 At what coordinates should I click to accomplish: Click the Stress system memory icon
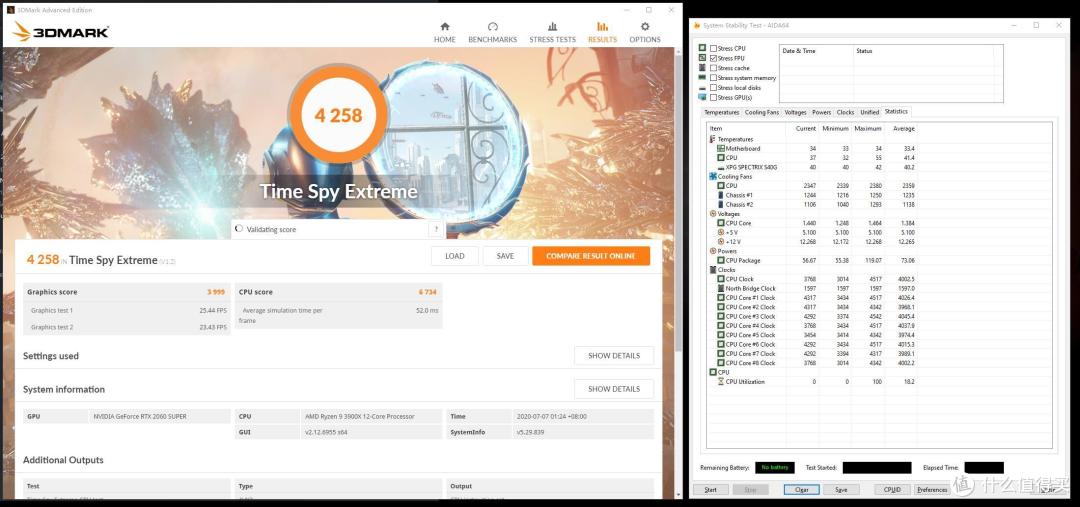pos(703,78)
